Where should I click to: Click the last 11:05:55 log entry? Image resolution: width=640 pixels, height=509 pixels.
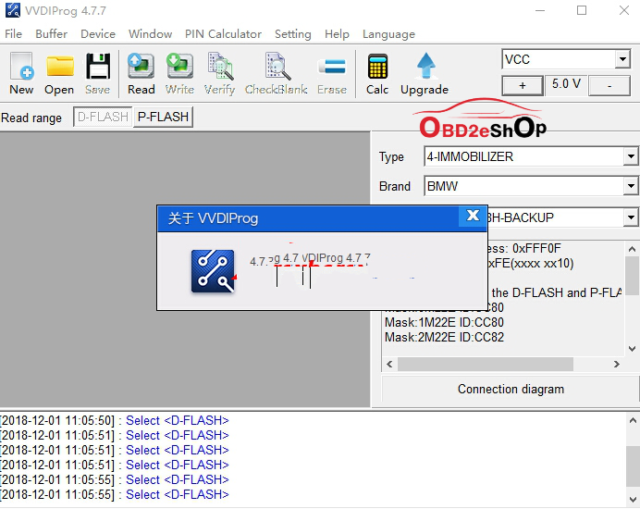(x=115, y=494)
